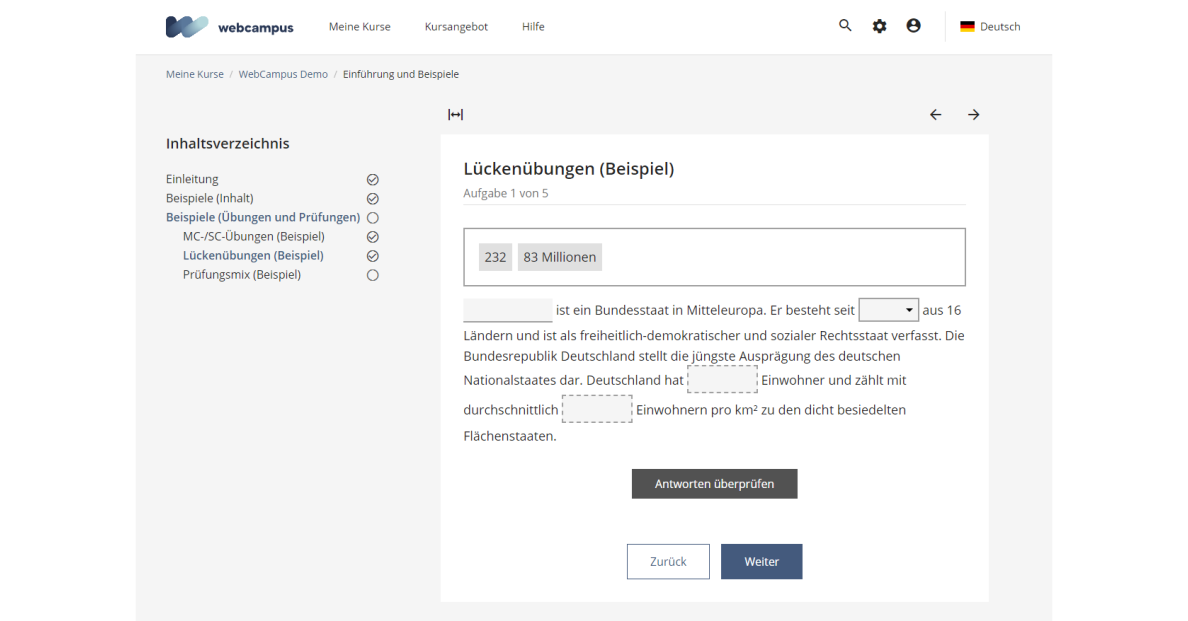Open the Deutsch language selector
Viewport: 1188px width, 621px height.
990,27
